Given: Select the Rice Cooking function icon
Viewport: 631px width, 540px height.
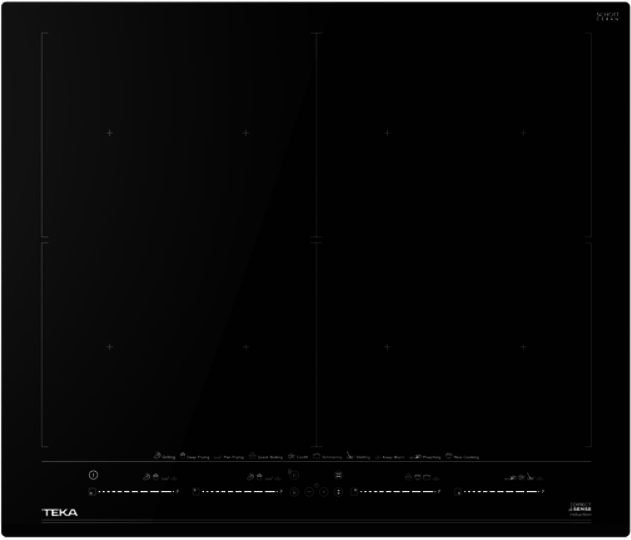Looking at the screenshot, I should point(450,456).
